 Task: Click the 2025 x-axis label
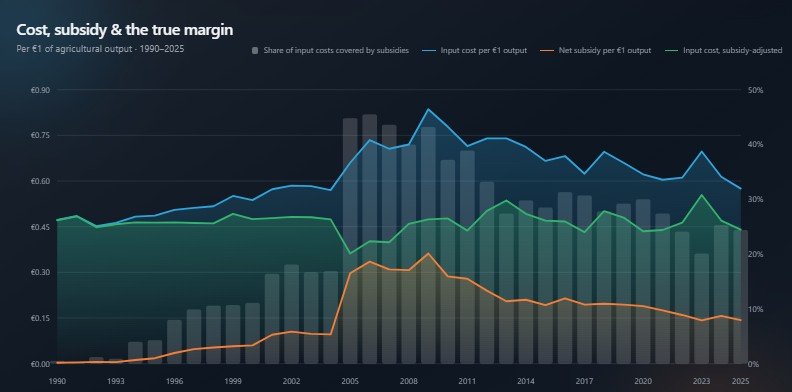coord(740,381)
